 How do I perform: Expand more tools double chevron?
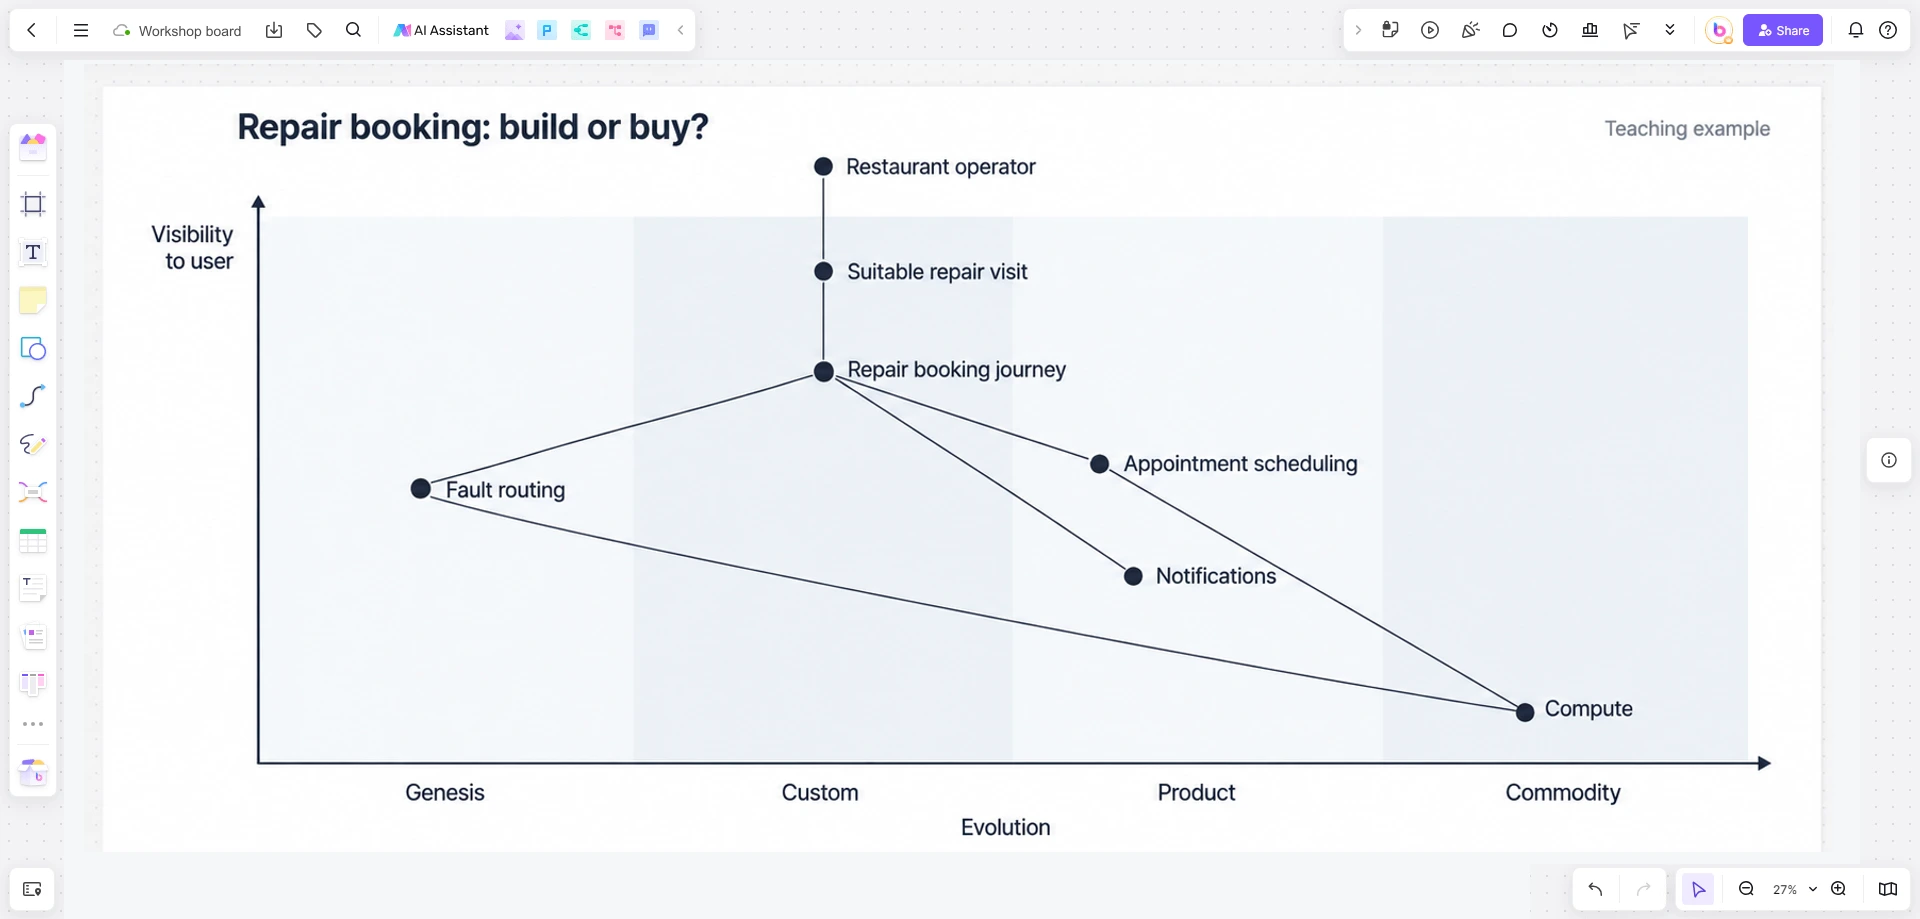(1670, 30)
